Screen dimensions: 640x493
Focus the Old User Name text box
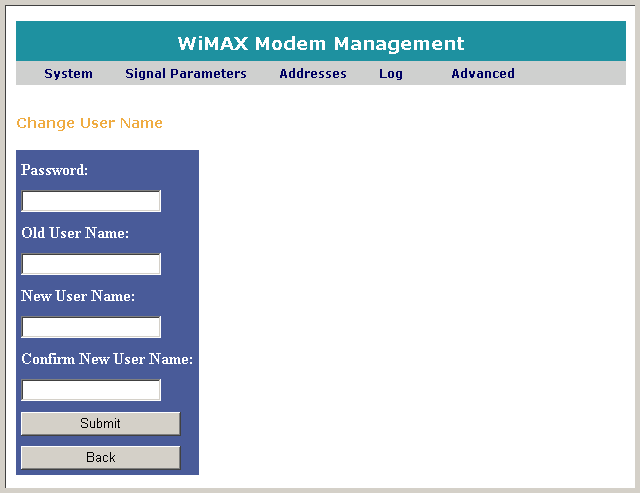(91, 264)
